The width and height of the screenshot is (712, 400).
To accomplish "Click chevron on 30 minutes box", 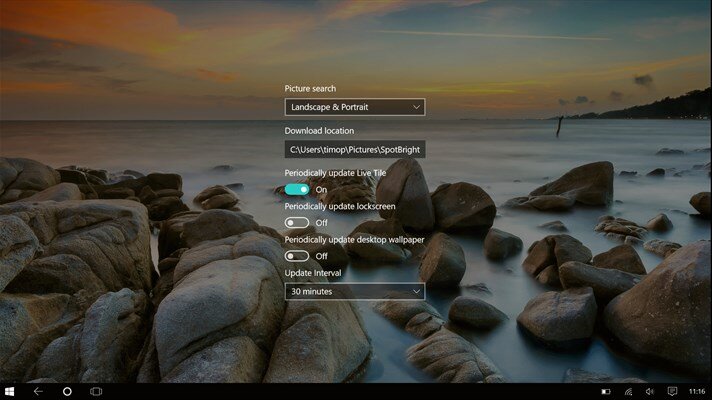I will click(x=415, y=291).
